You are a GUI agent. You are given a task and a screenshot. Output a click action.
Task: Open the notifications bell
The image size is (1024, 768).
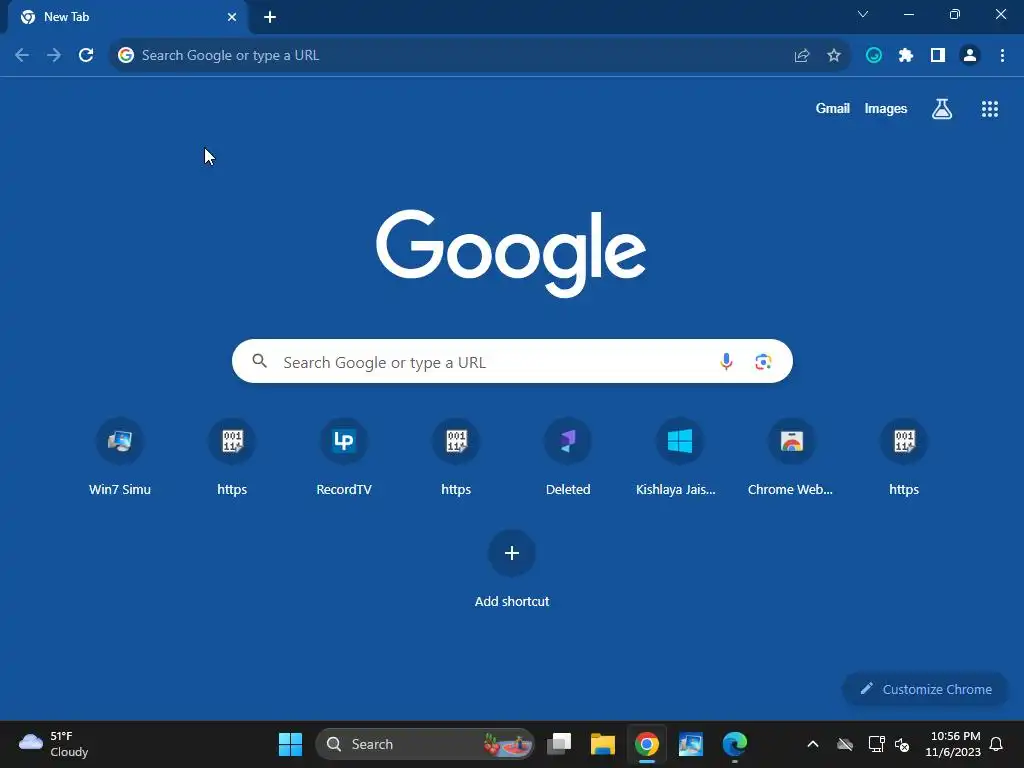(x=997, y=744)
